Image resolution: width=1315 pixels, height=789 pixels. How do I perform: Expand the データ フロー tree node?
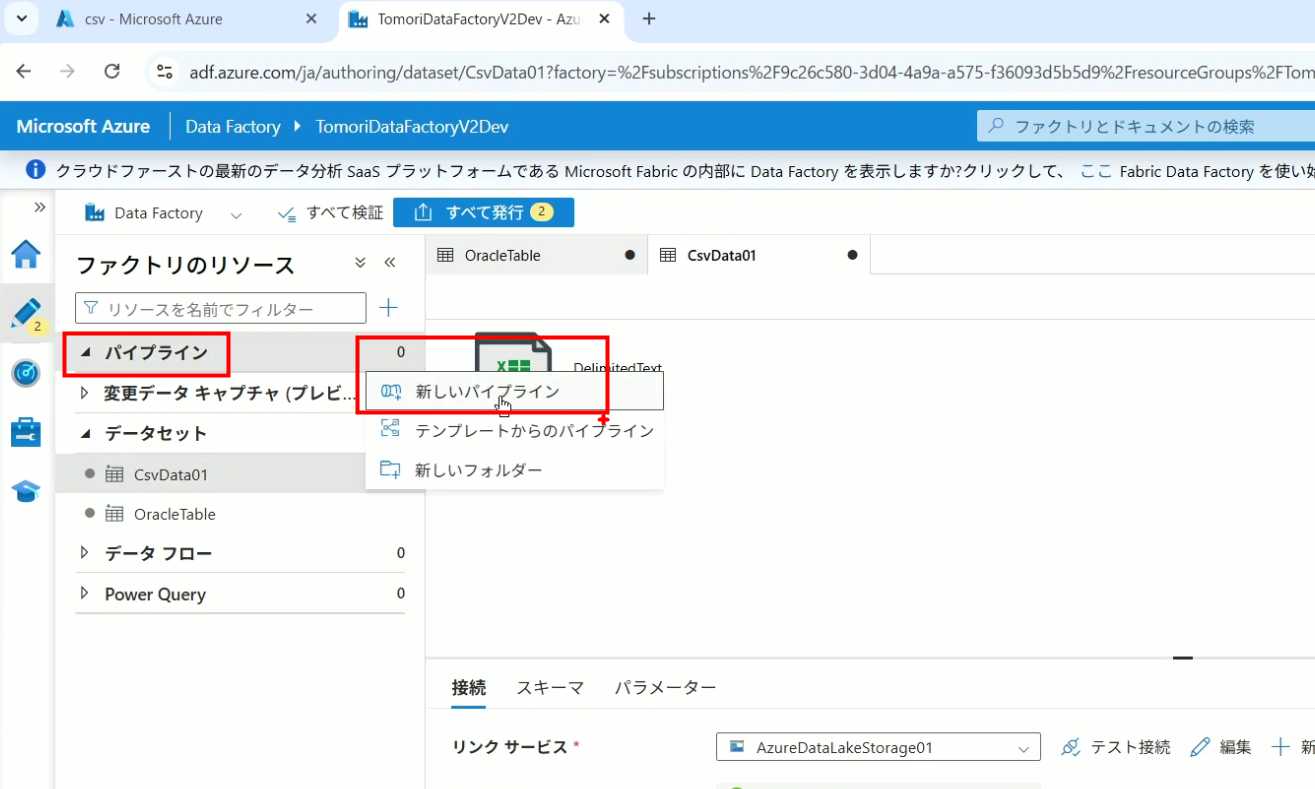click(85, 553)
